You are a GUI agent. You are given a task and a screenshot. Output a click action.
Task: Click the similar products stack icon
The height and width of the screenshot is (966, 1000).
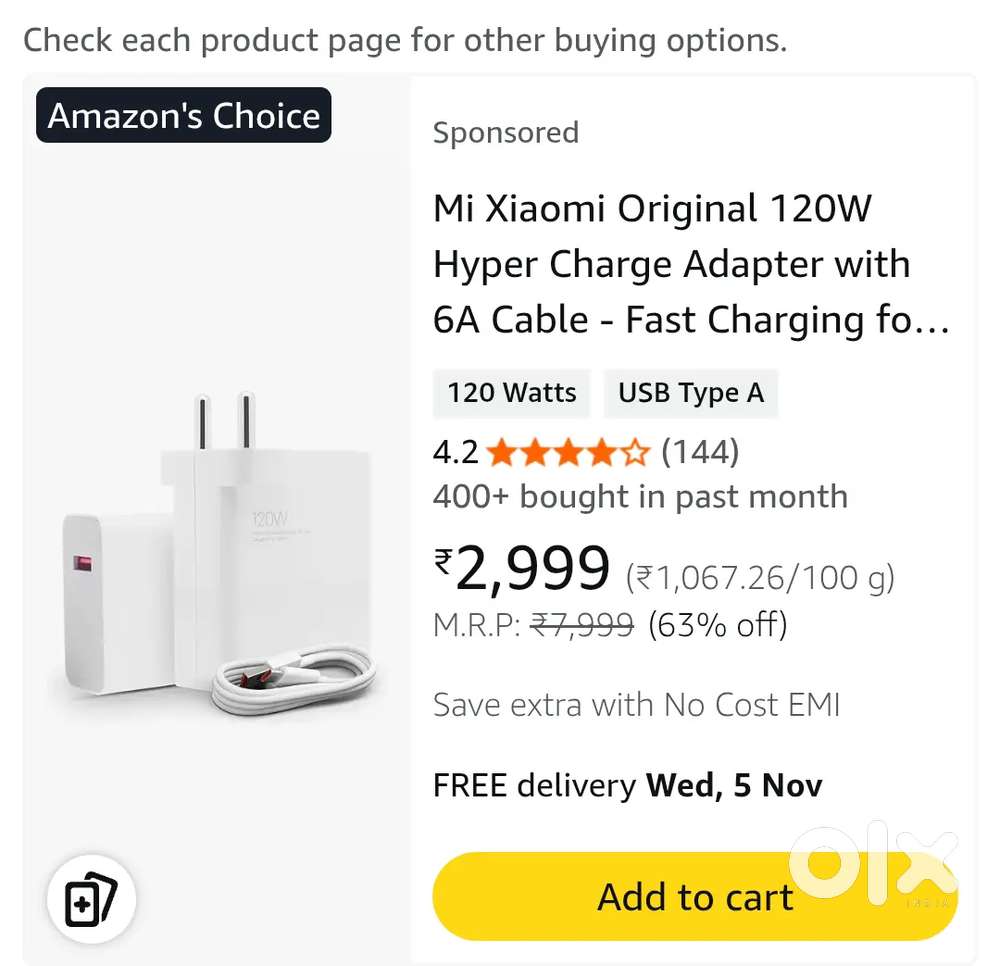click(91, 898)
